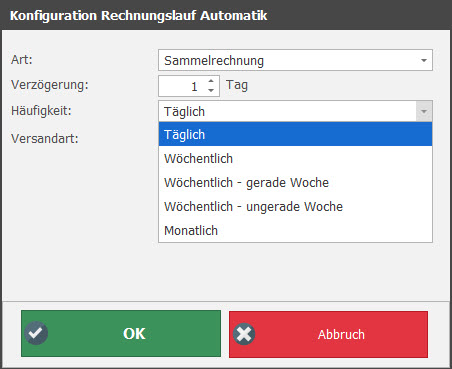The height and width of the screenshot is (369, 452).
Task: Increase Verzögerung with the up arrow
Action: tap(211, 81)
